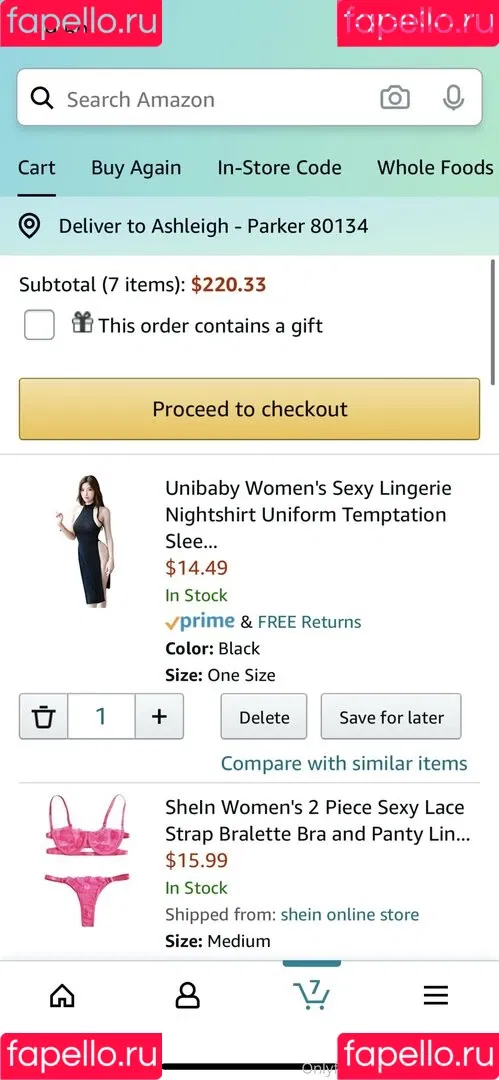Go to Home via bottom bar icon
The height and width of the screenshot is (1080, 499).
[x=62, y=995]
